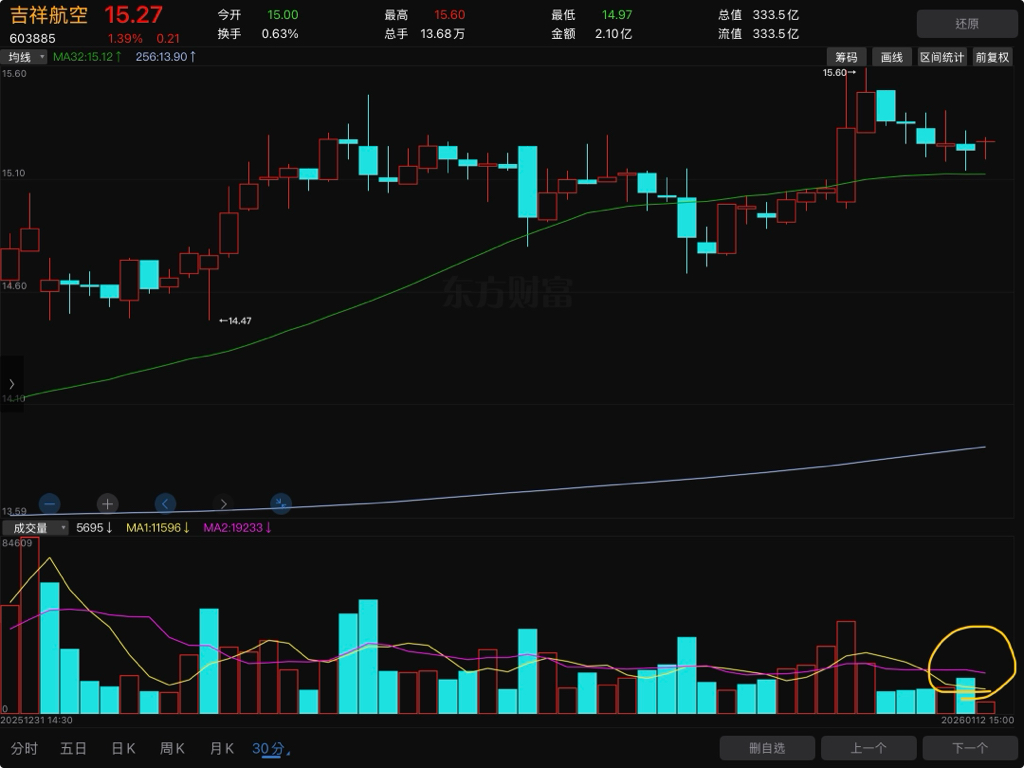
Task: Click the 流值 333.5亿 value
Action: coord(776,34)
